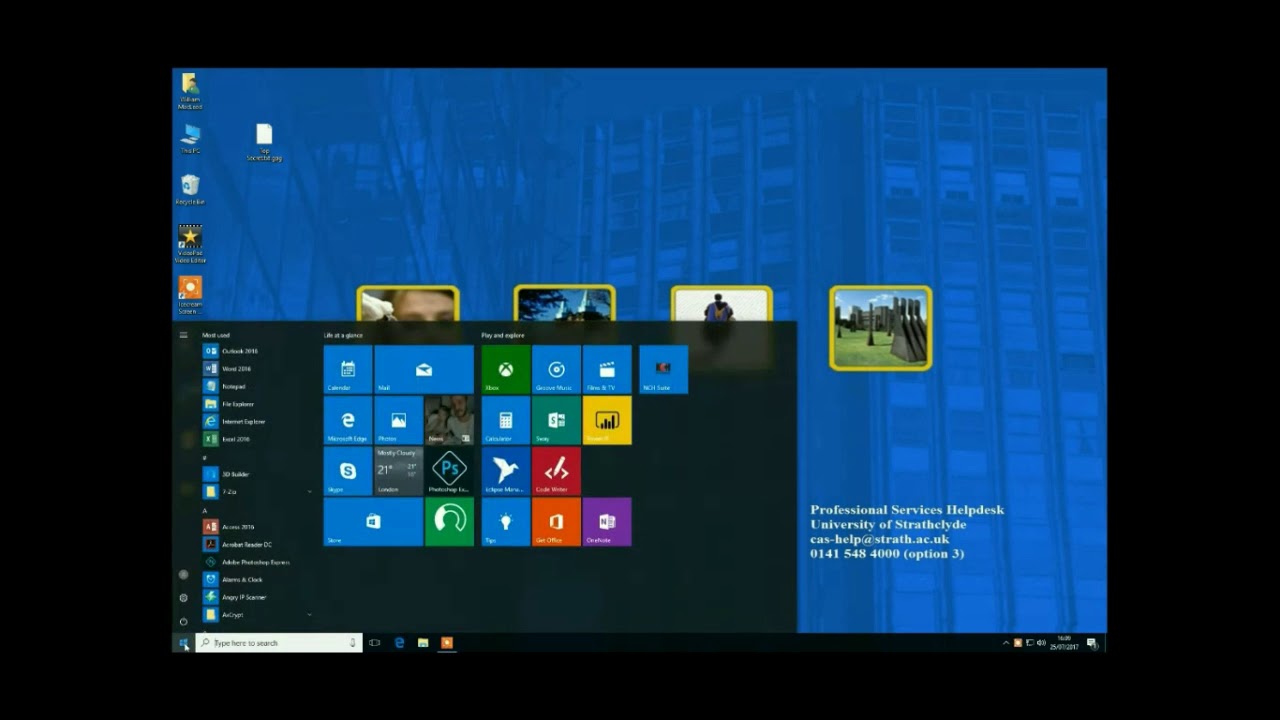Open the Eclipse Manager tile
Viewport: 1280px width, 720px height.
click(506, 471)
